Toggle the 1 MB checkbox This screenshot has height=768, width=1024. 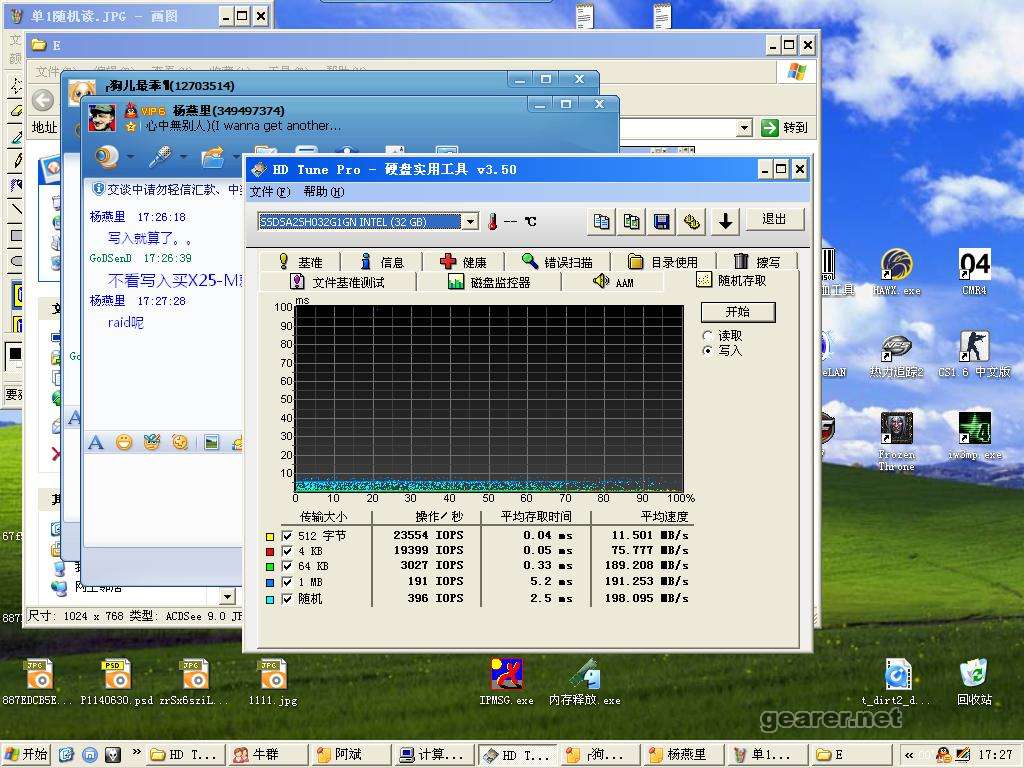287,582
